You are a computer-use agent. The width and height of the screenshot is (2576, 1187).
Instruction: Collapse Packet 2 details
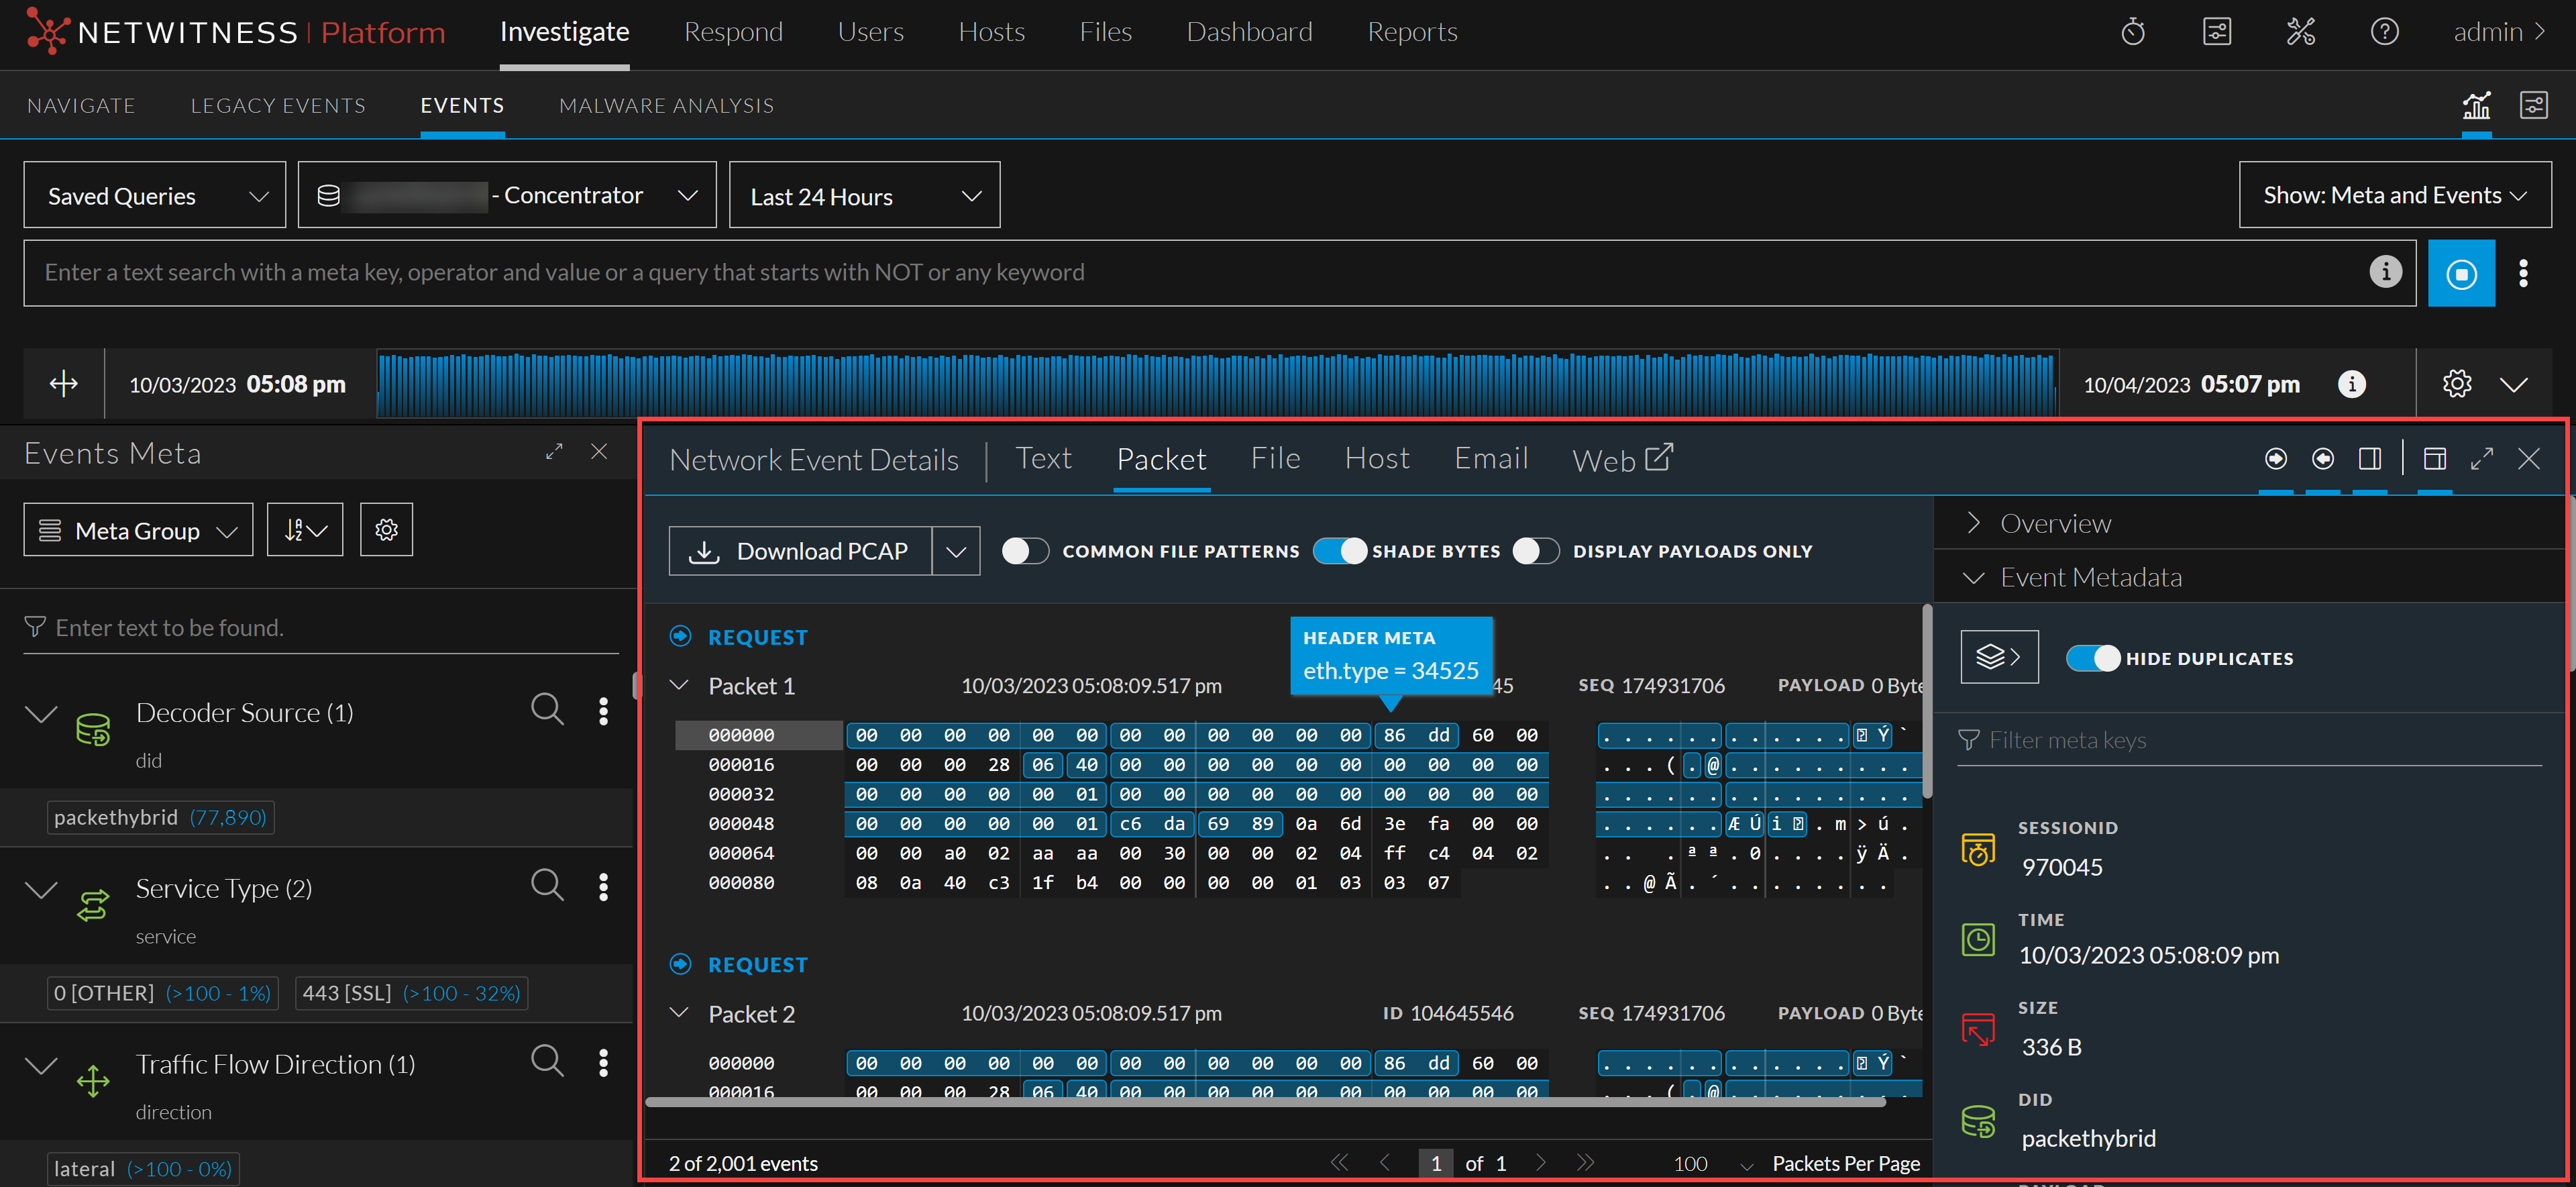[679, 1013]
